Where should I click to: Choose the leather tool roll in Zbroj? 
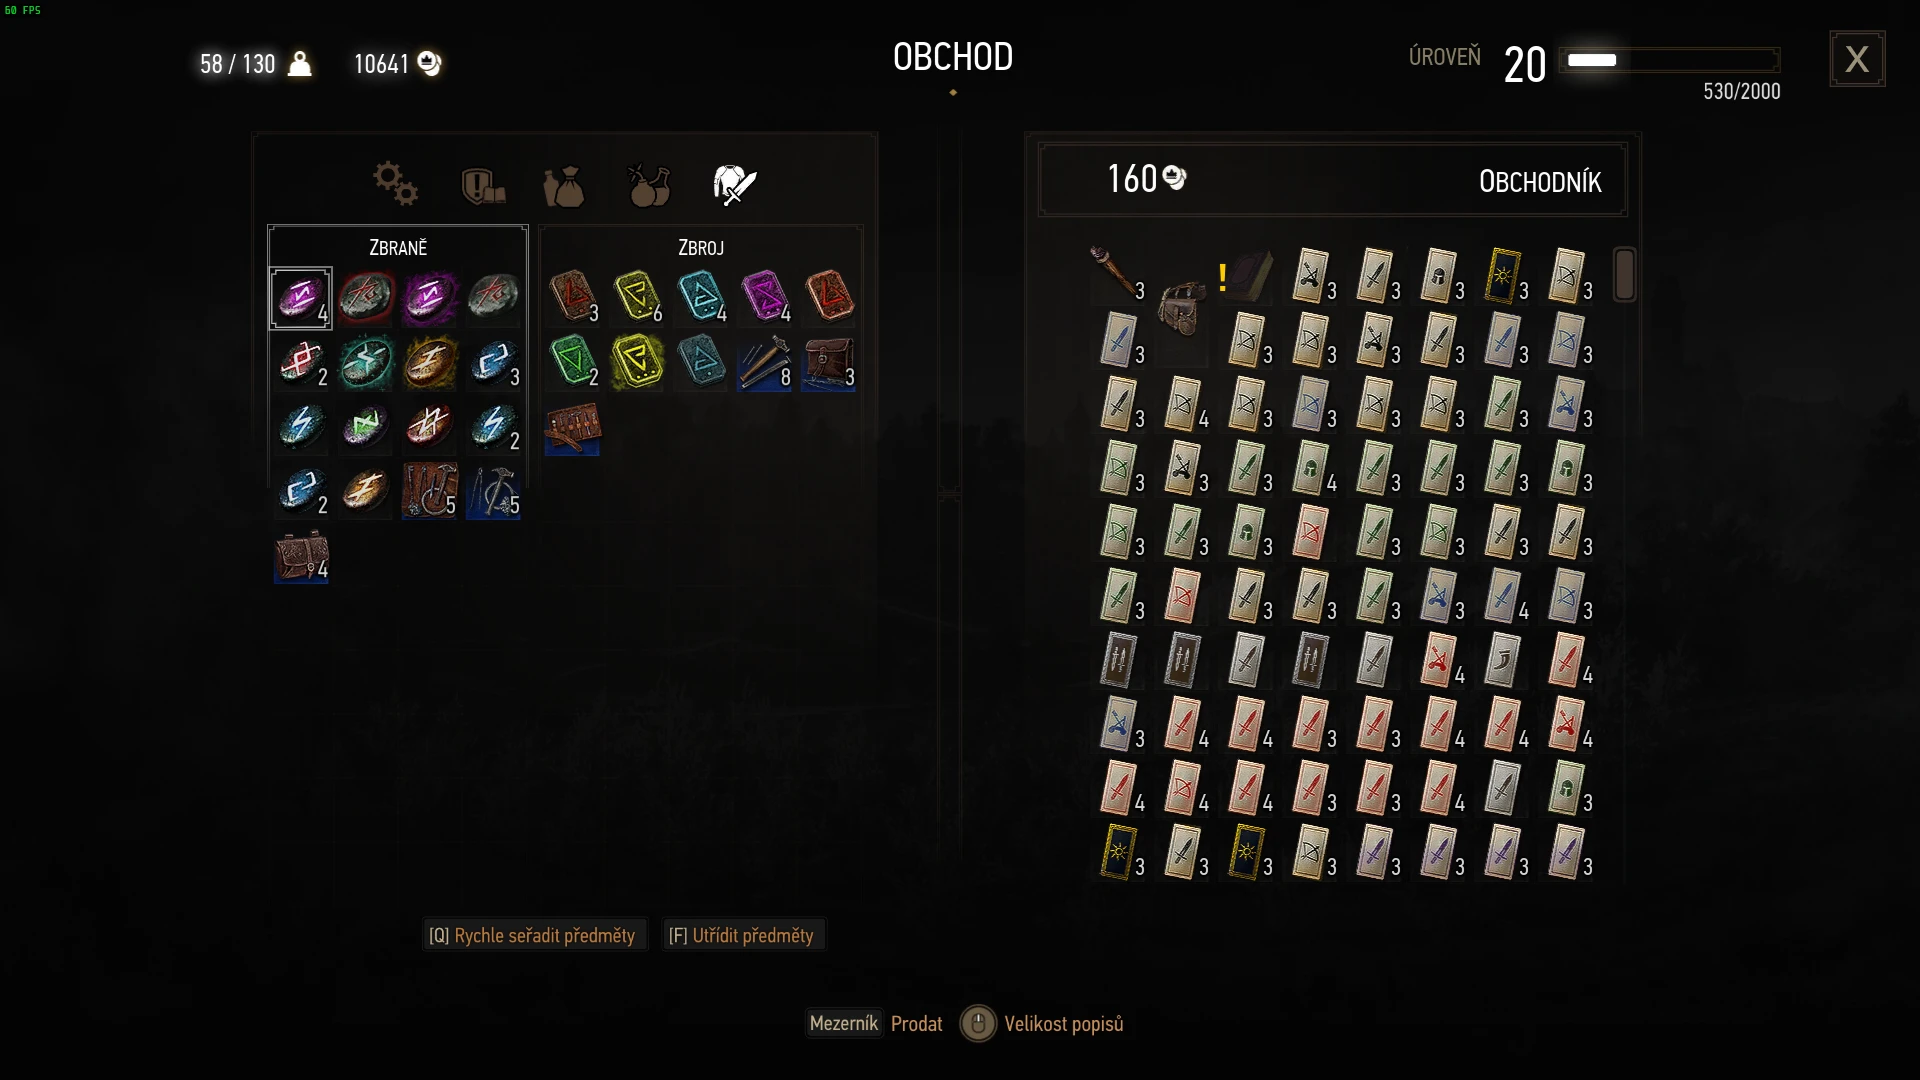pyautogui.click(x=572, y=428)
